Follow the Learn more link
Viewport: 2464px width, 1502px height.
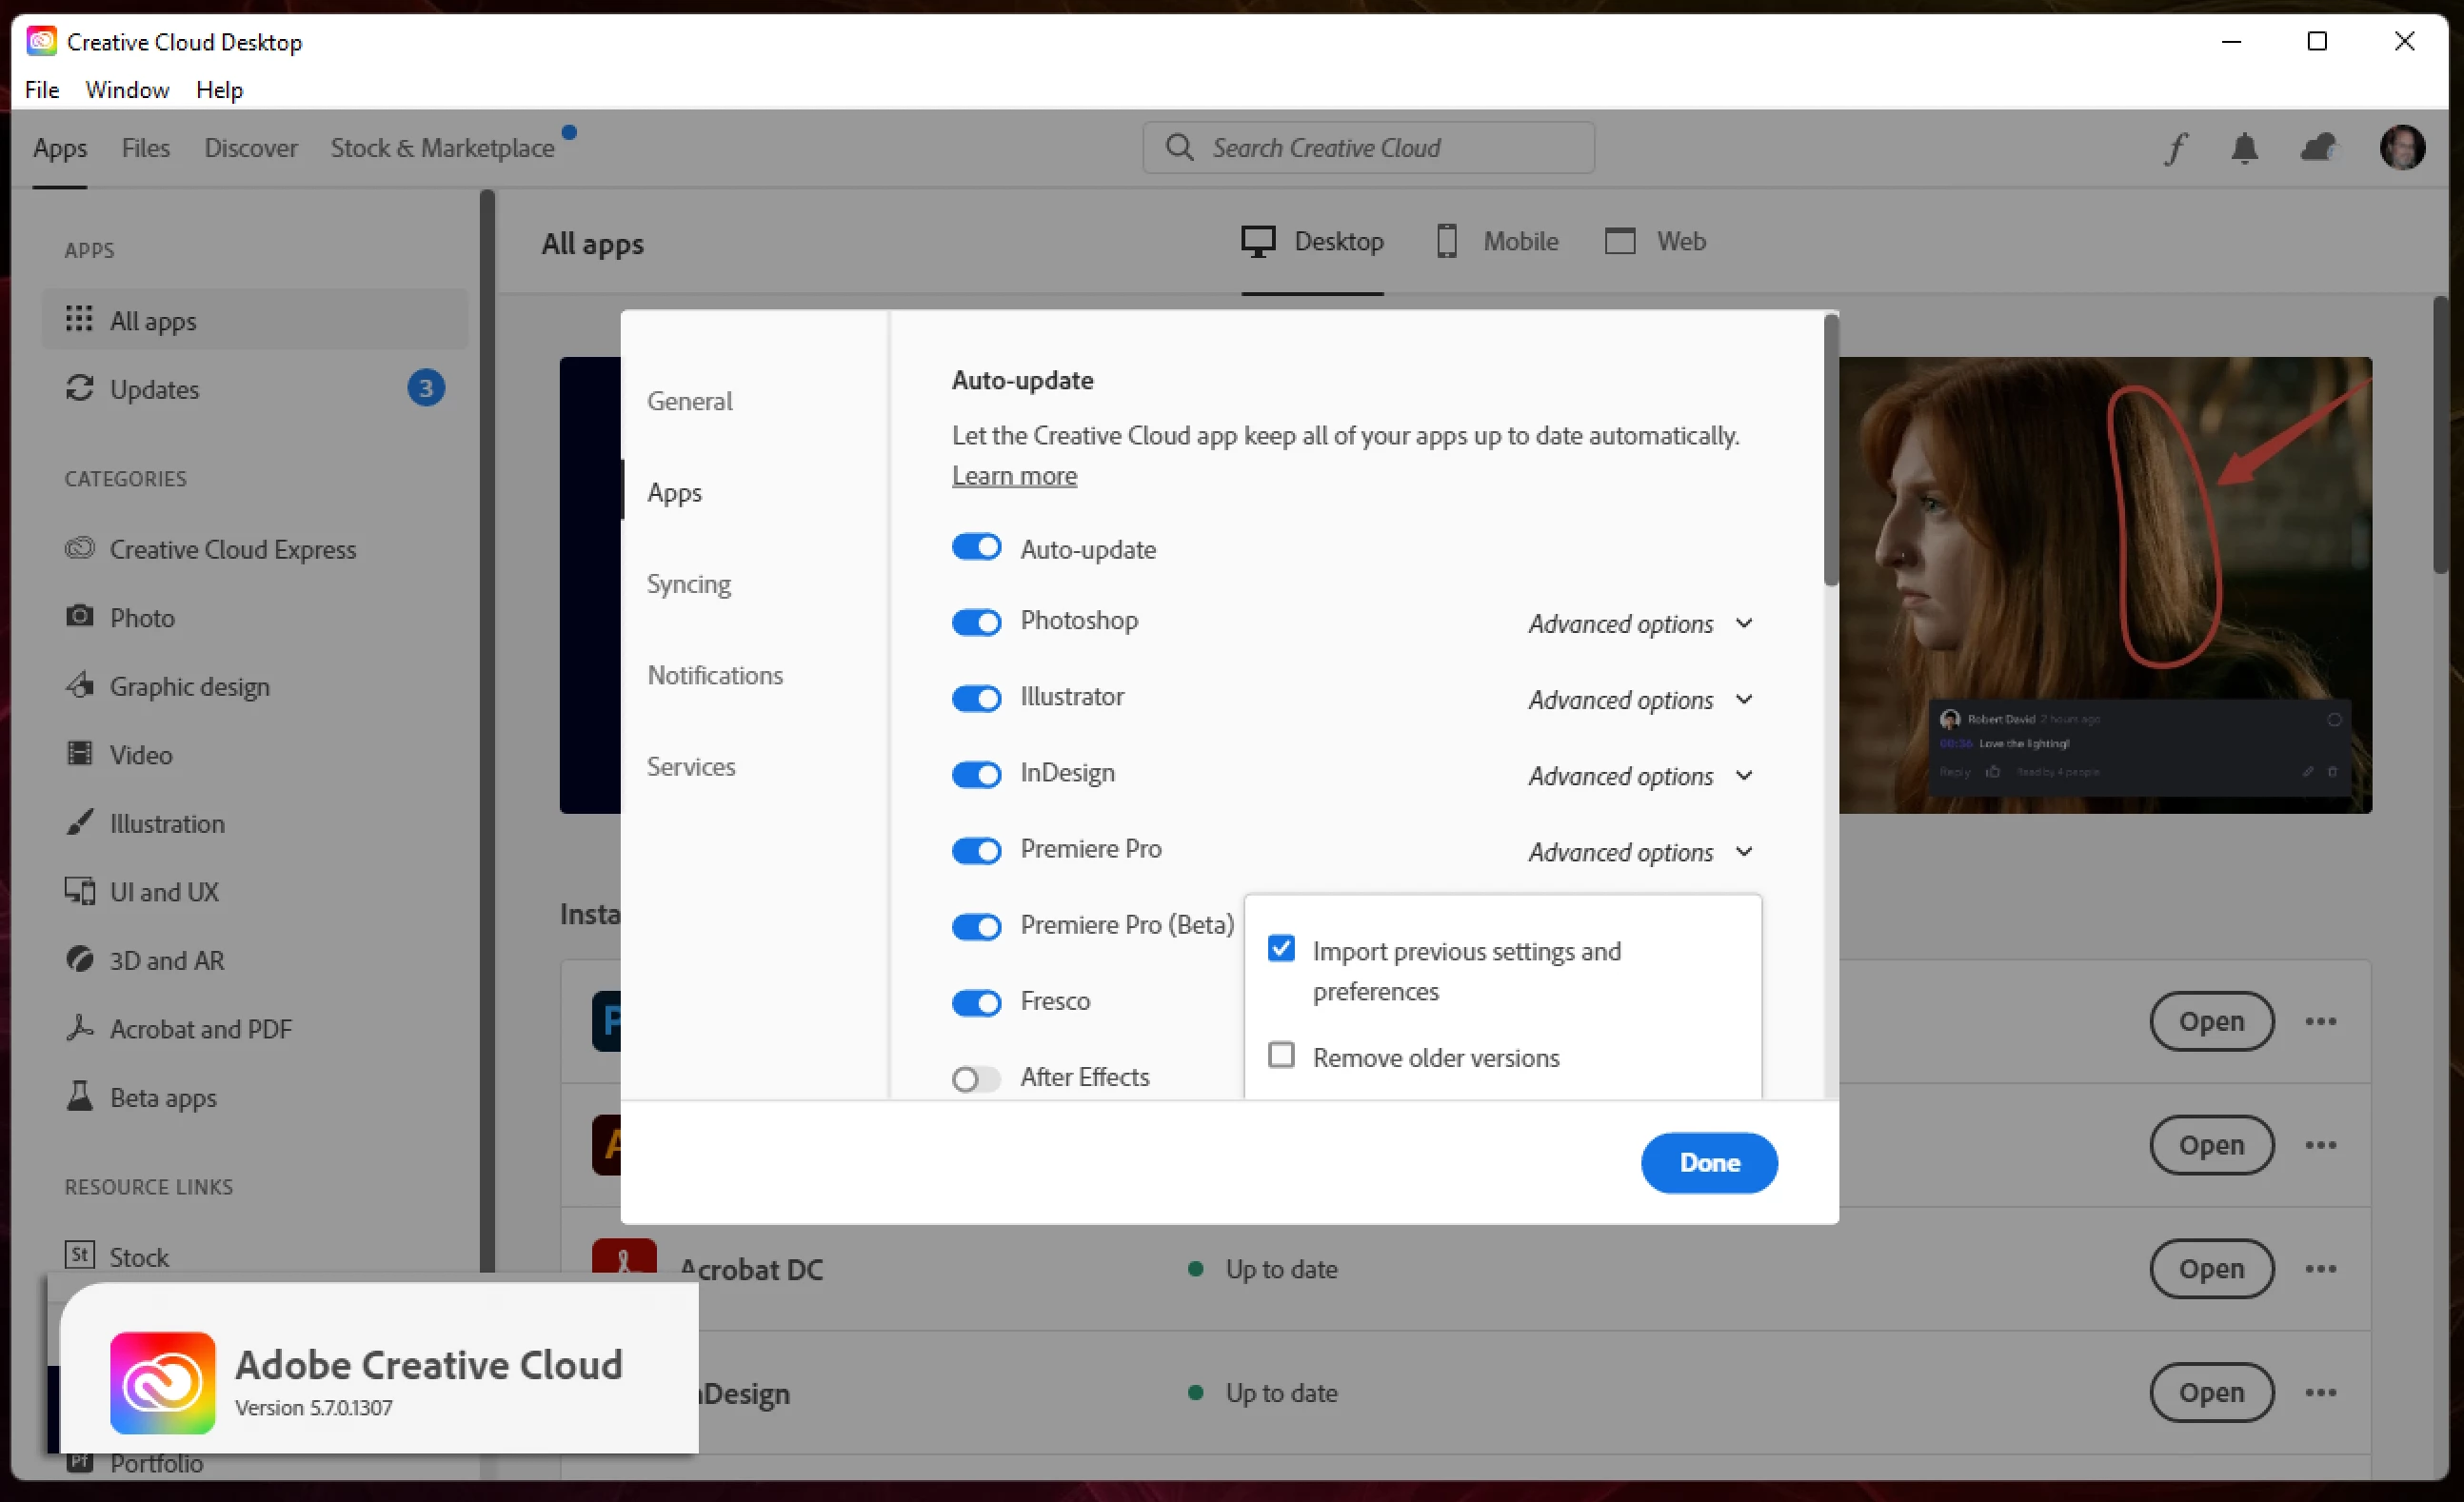[1014, 476]
